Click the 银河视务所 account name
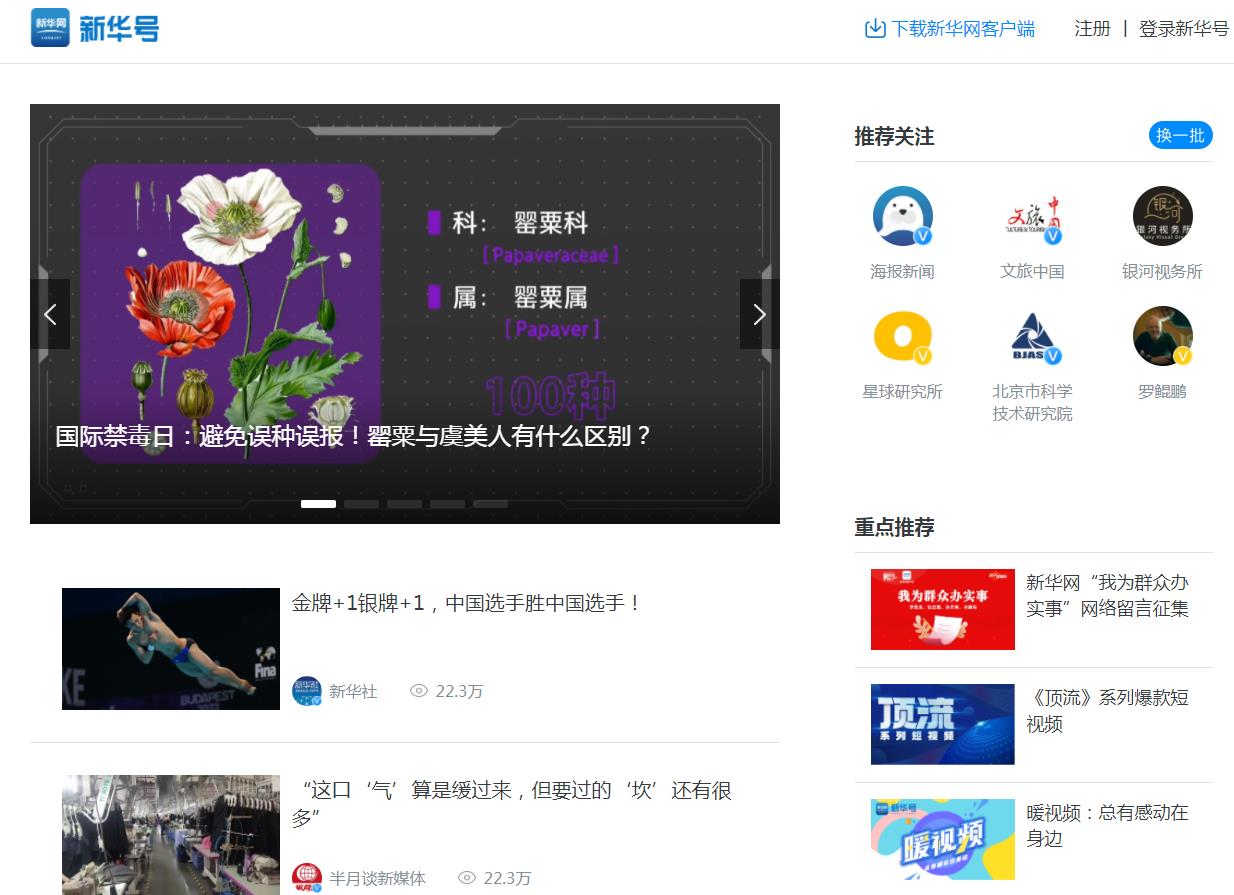This screenshot has height=895, width=1234. tap(1162, 272)
